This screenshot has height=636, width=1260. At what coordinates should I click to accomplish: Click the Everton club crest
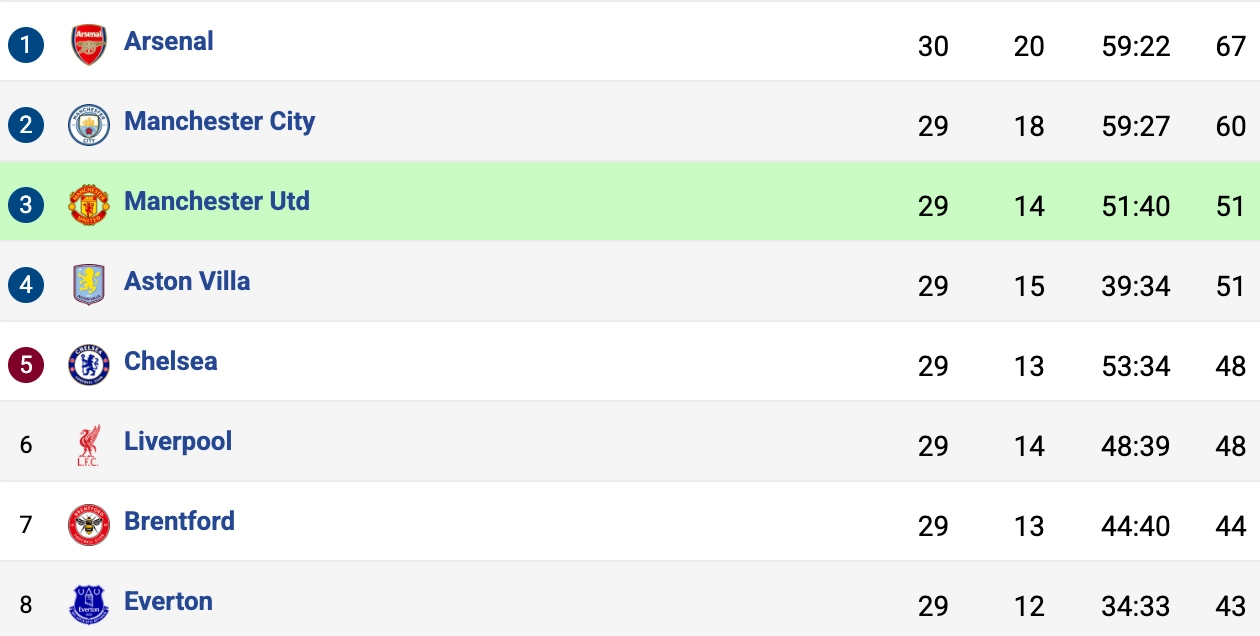[x=89, y=605]
